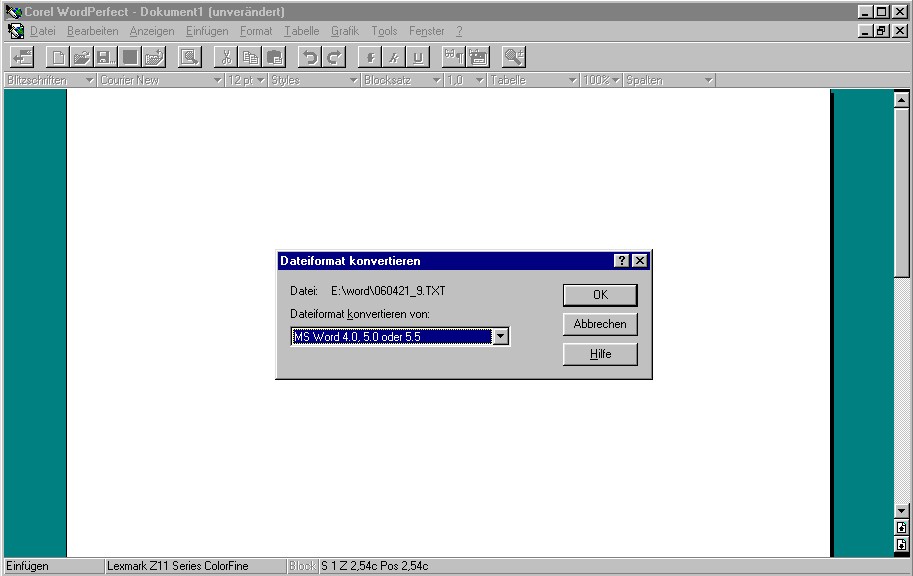This screenshot has width=913, height=576.
Task: Toggle underline formatting (U icon)
Action: [418, 57]
